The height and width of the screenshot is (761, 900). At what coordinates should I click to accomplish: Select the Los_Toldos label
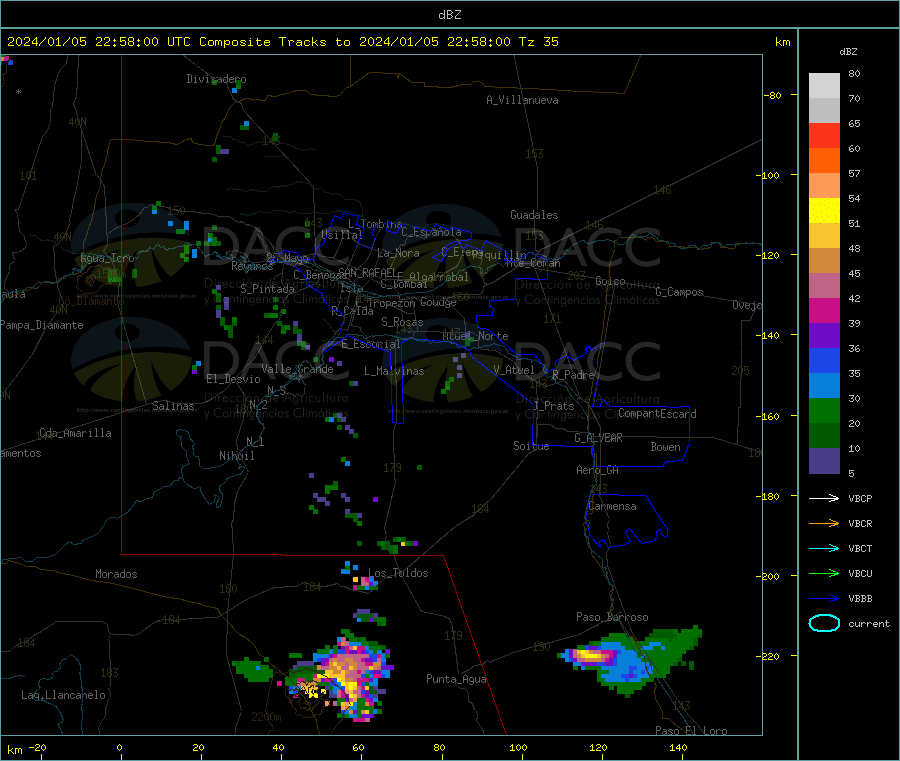click(x=398, y=573)
